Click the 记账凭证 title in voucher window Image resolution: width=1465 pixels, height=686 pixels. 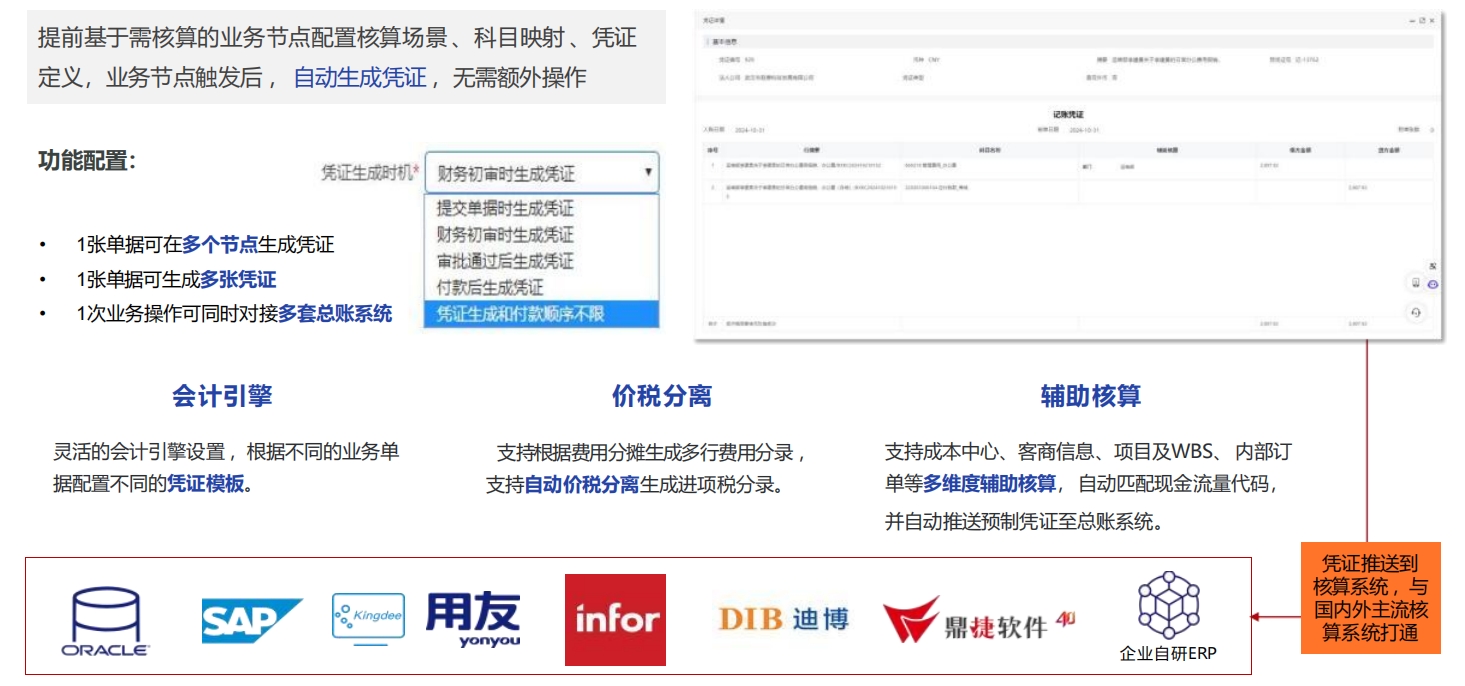(1068, 115)
